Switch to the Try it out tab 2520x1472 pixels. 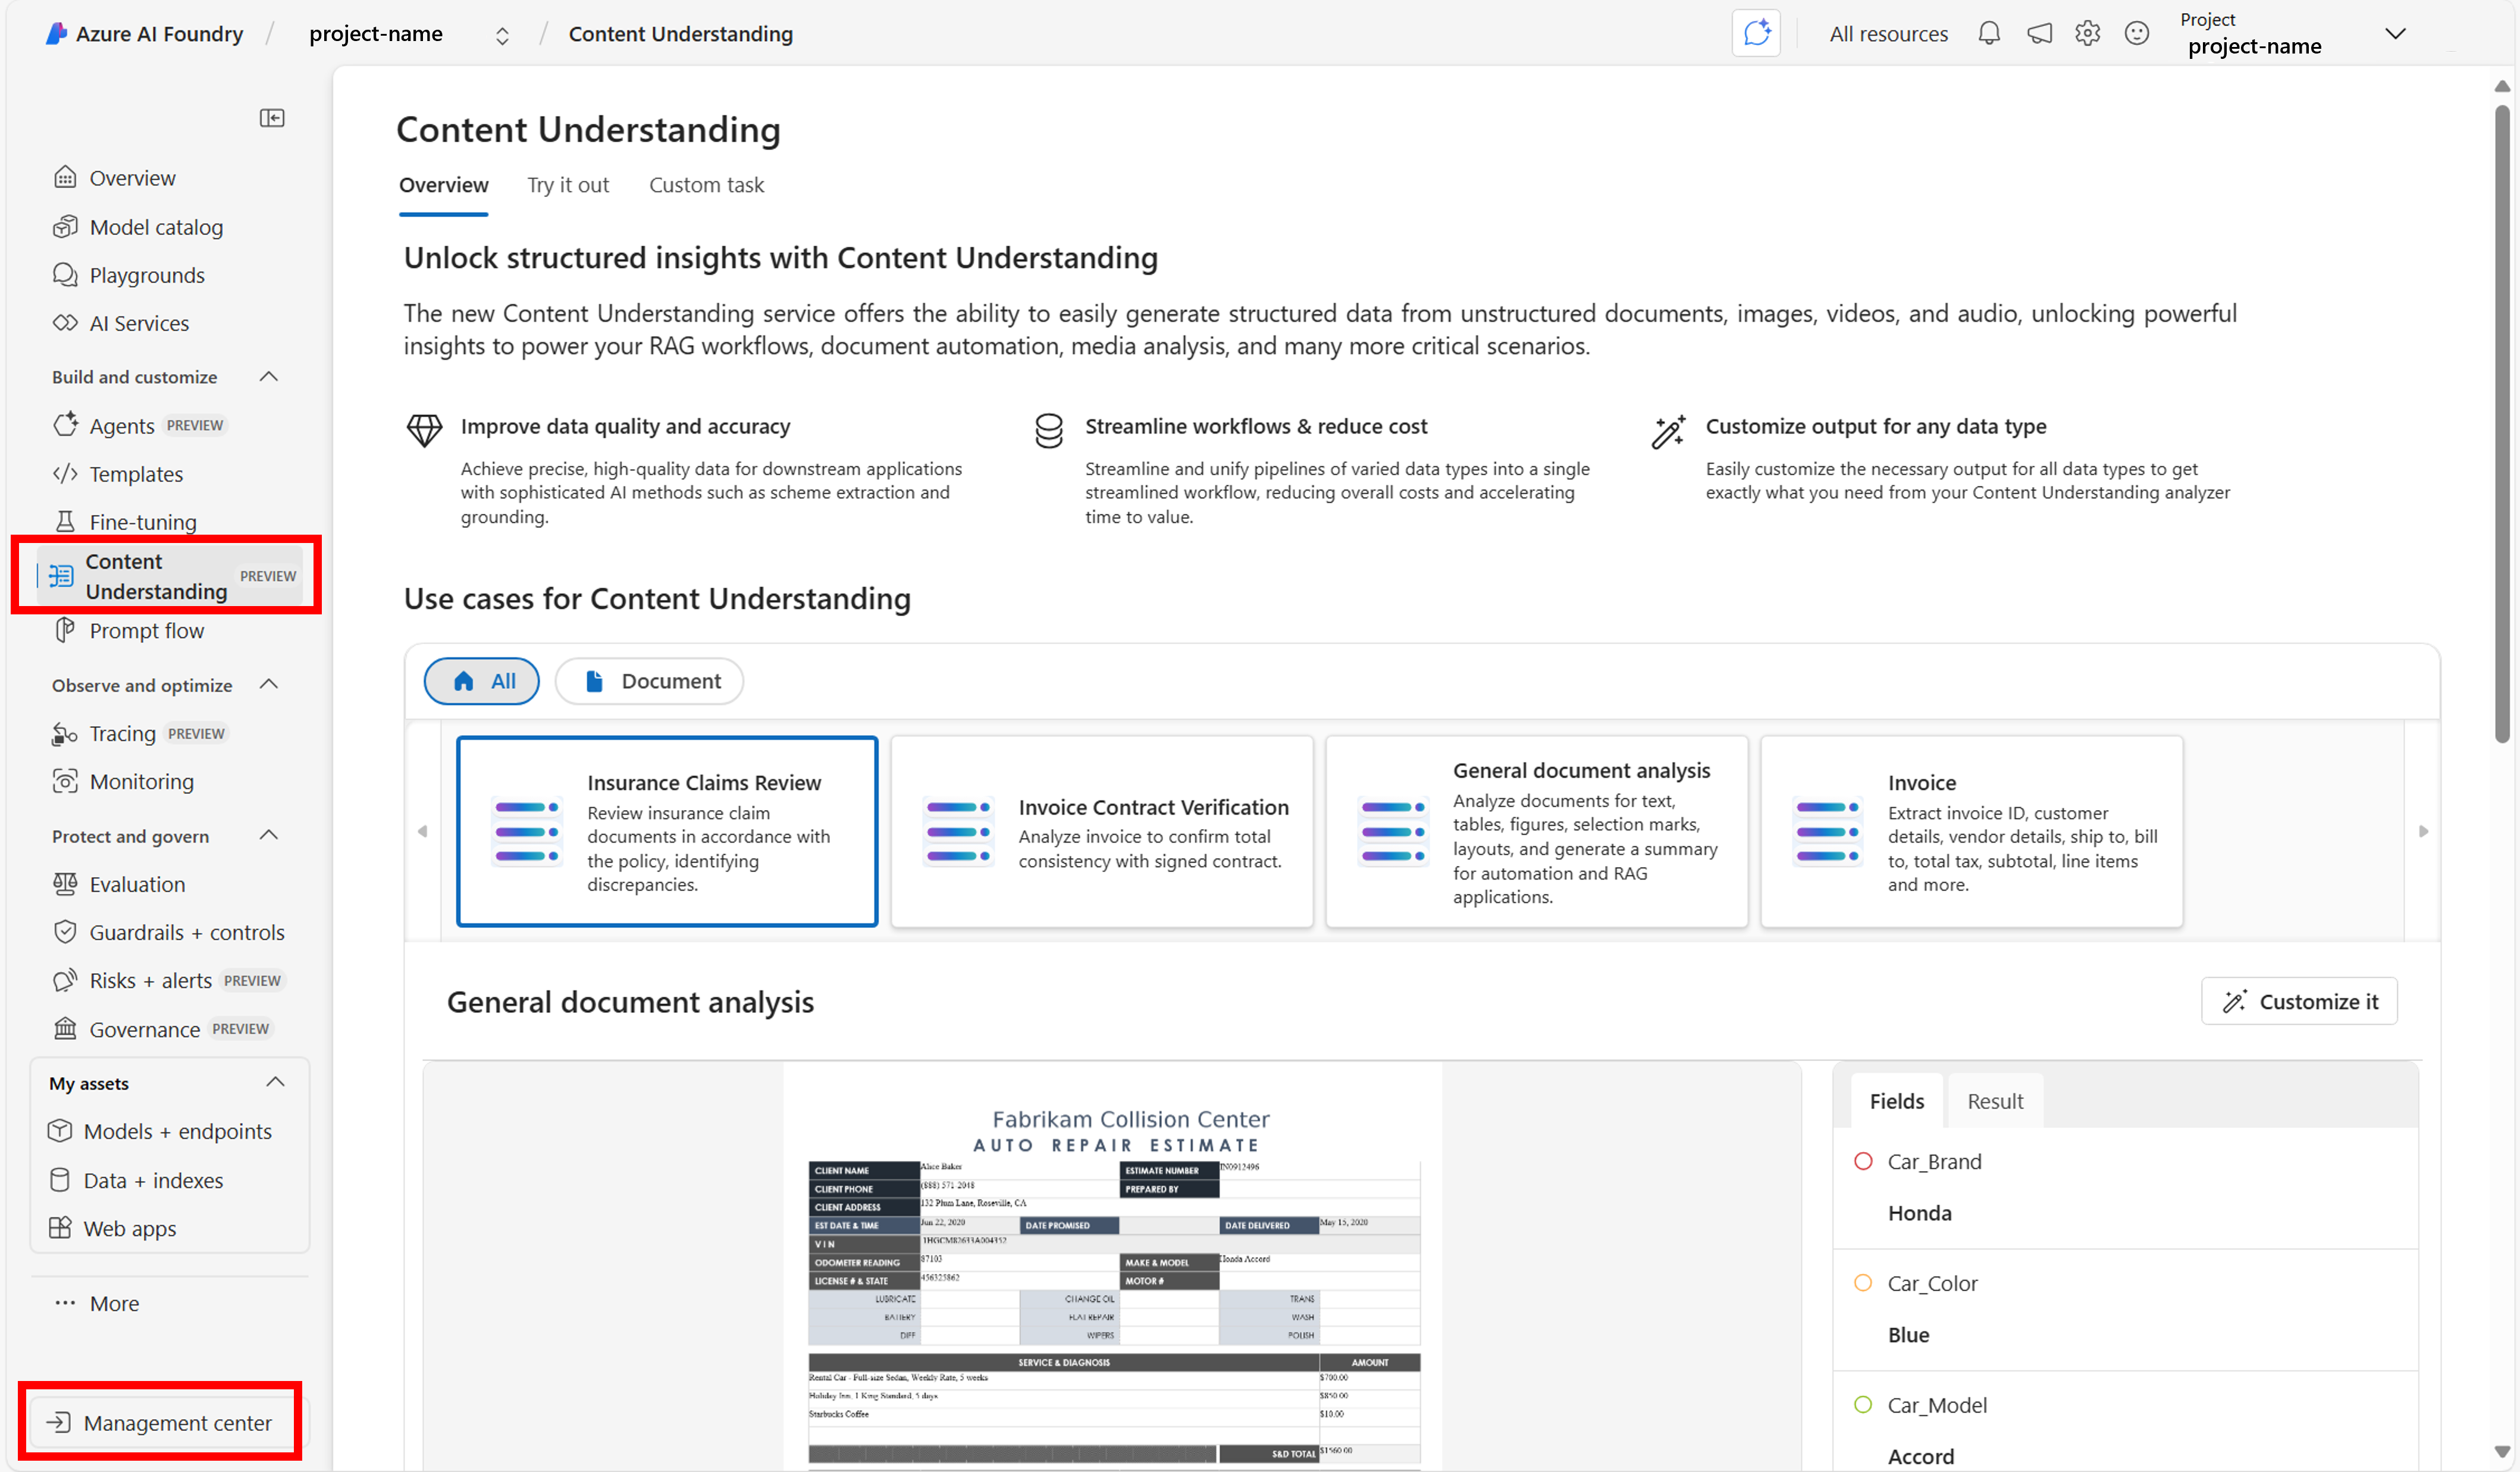tap(568, 185)
